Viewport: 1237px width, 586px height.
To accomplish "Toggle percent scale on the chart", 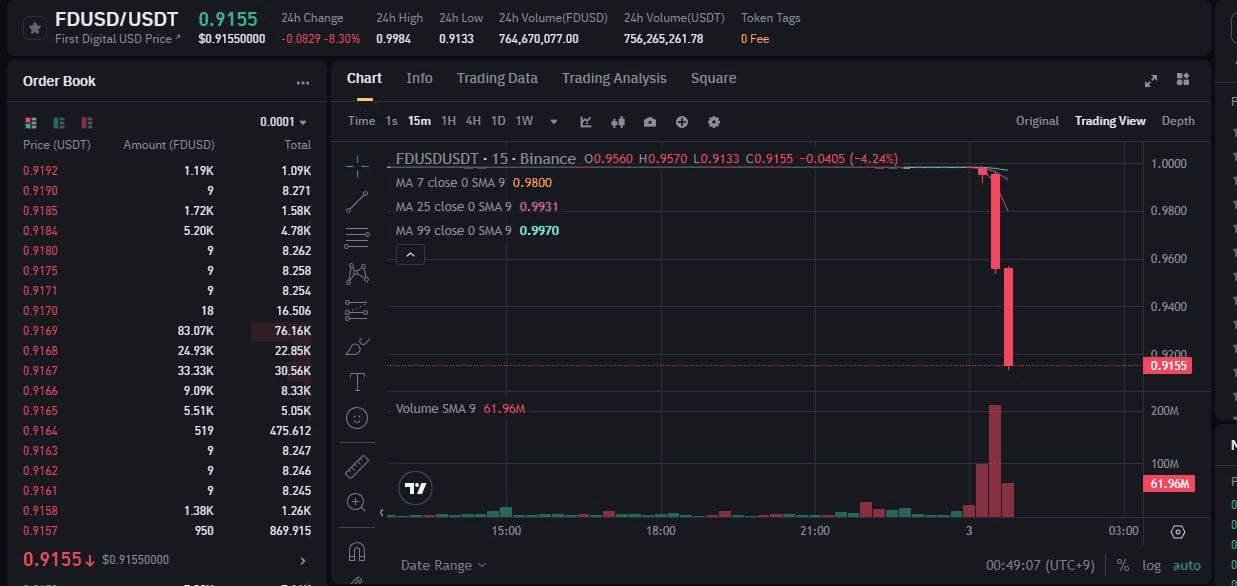I will [x=1123, y=565].
